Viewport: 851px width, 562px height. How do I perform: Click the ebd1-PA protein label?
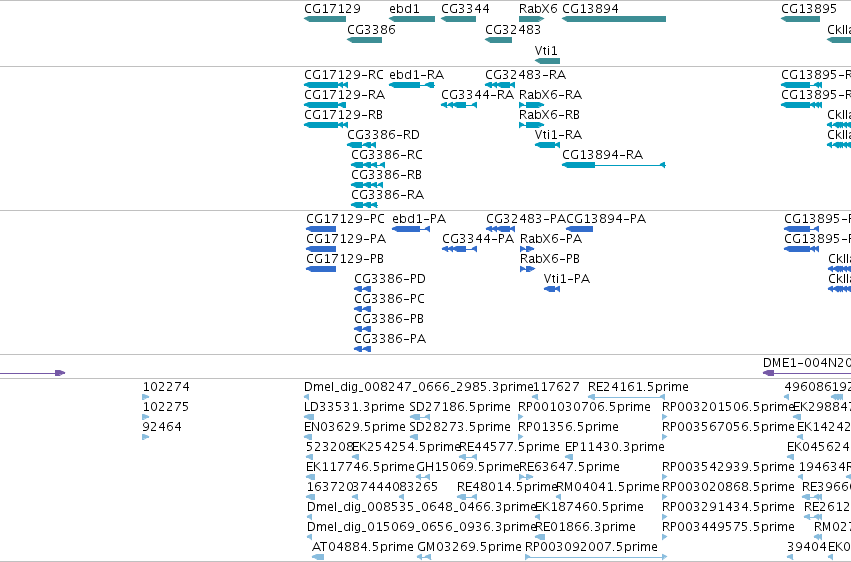[x=419, y=219]
